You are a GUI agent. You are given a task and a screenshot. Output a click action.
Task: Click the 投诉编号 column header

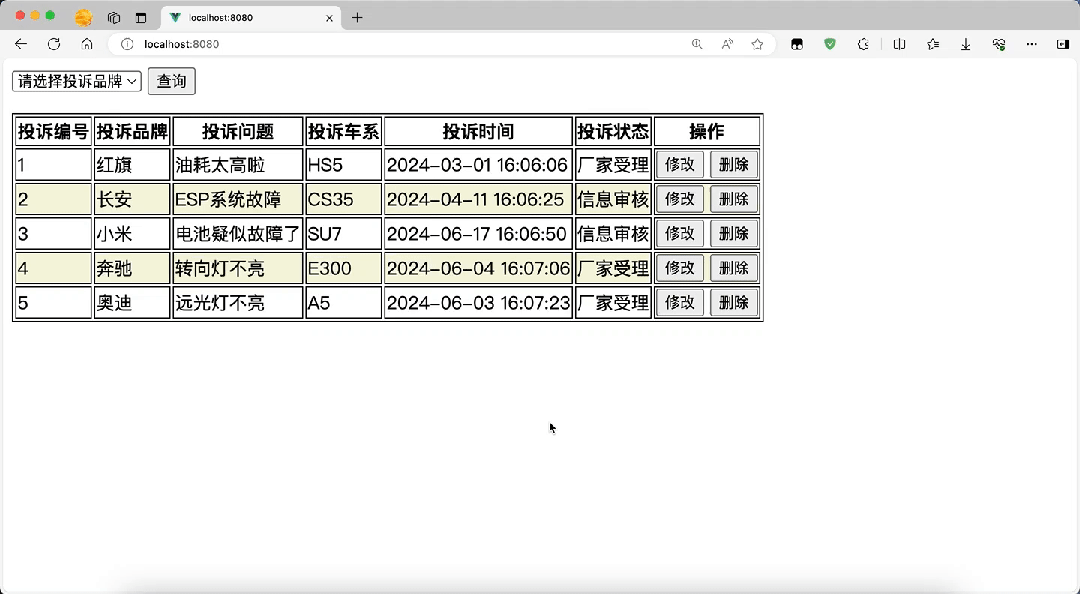[53, 131]
